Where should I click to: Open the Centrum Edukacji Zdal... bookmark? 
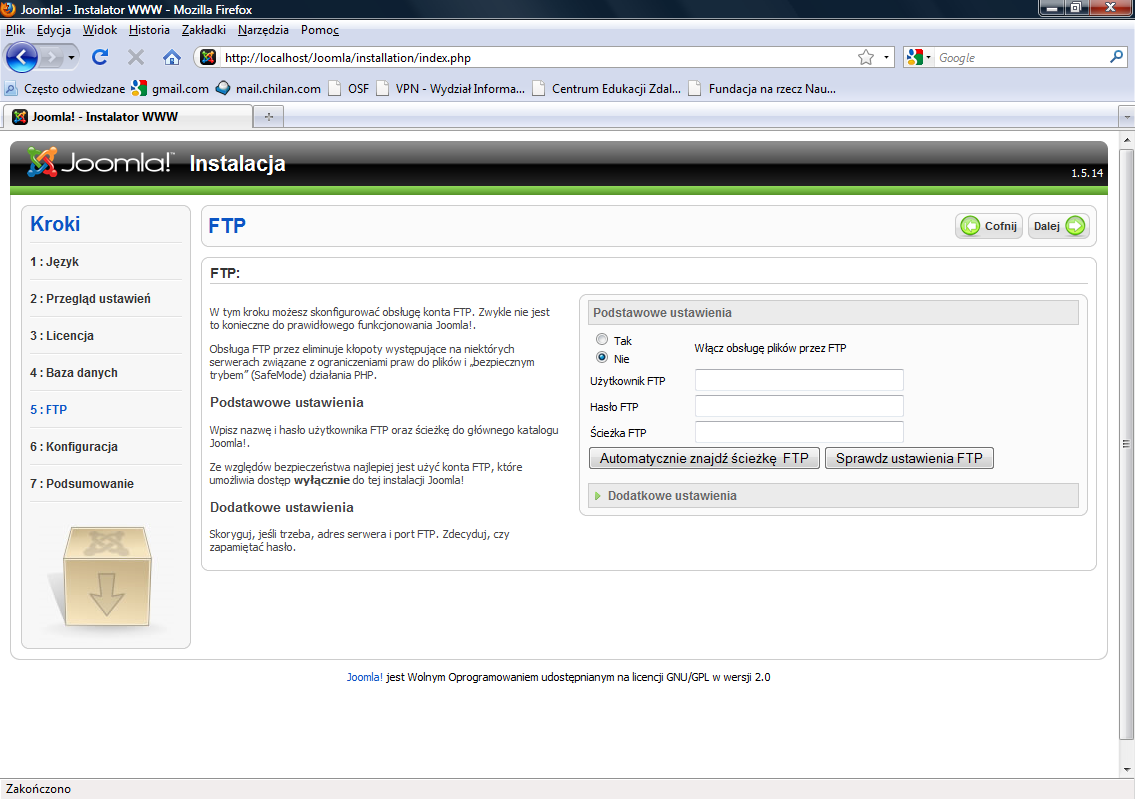click(x=607, y=88)
